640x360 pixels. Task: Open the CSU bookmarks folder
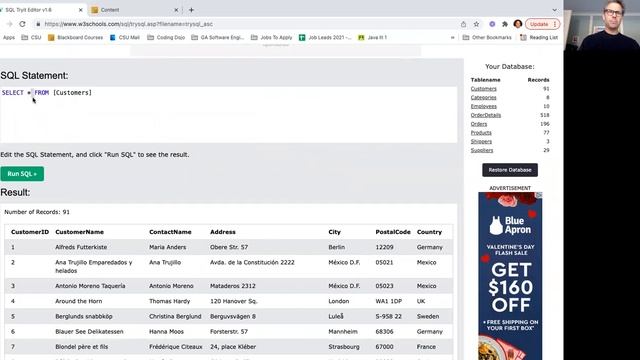31,38
